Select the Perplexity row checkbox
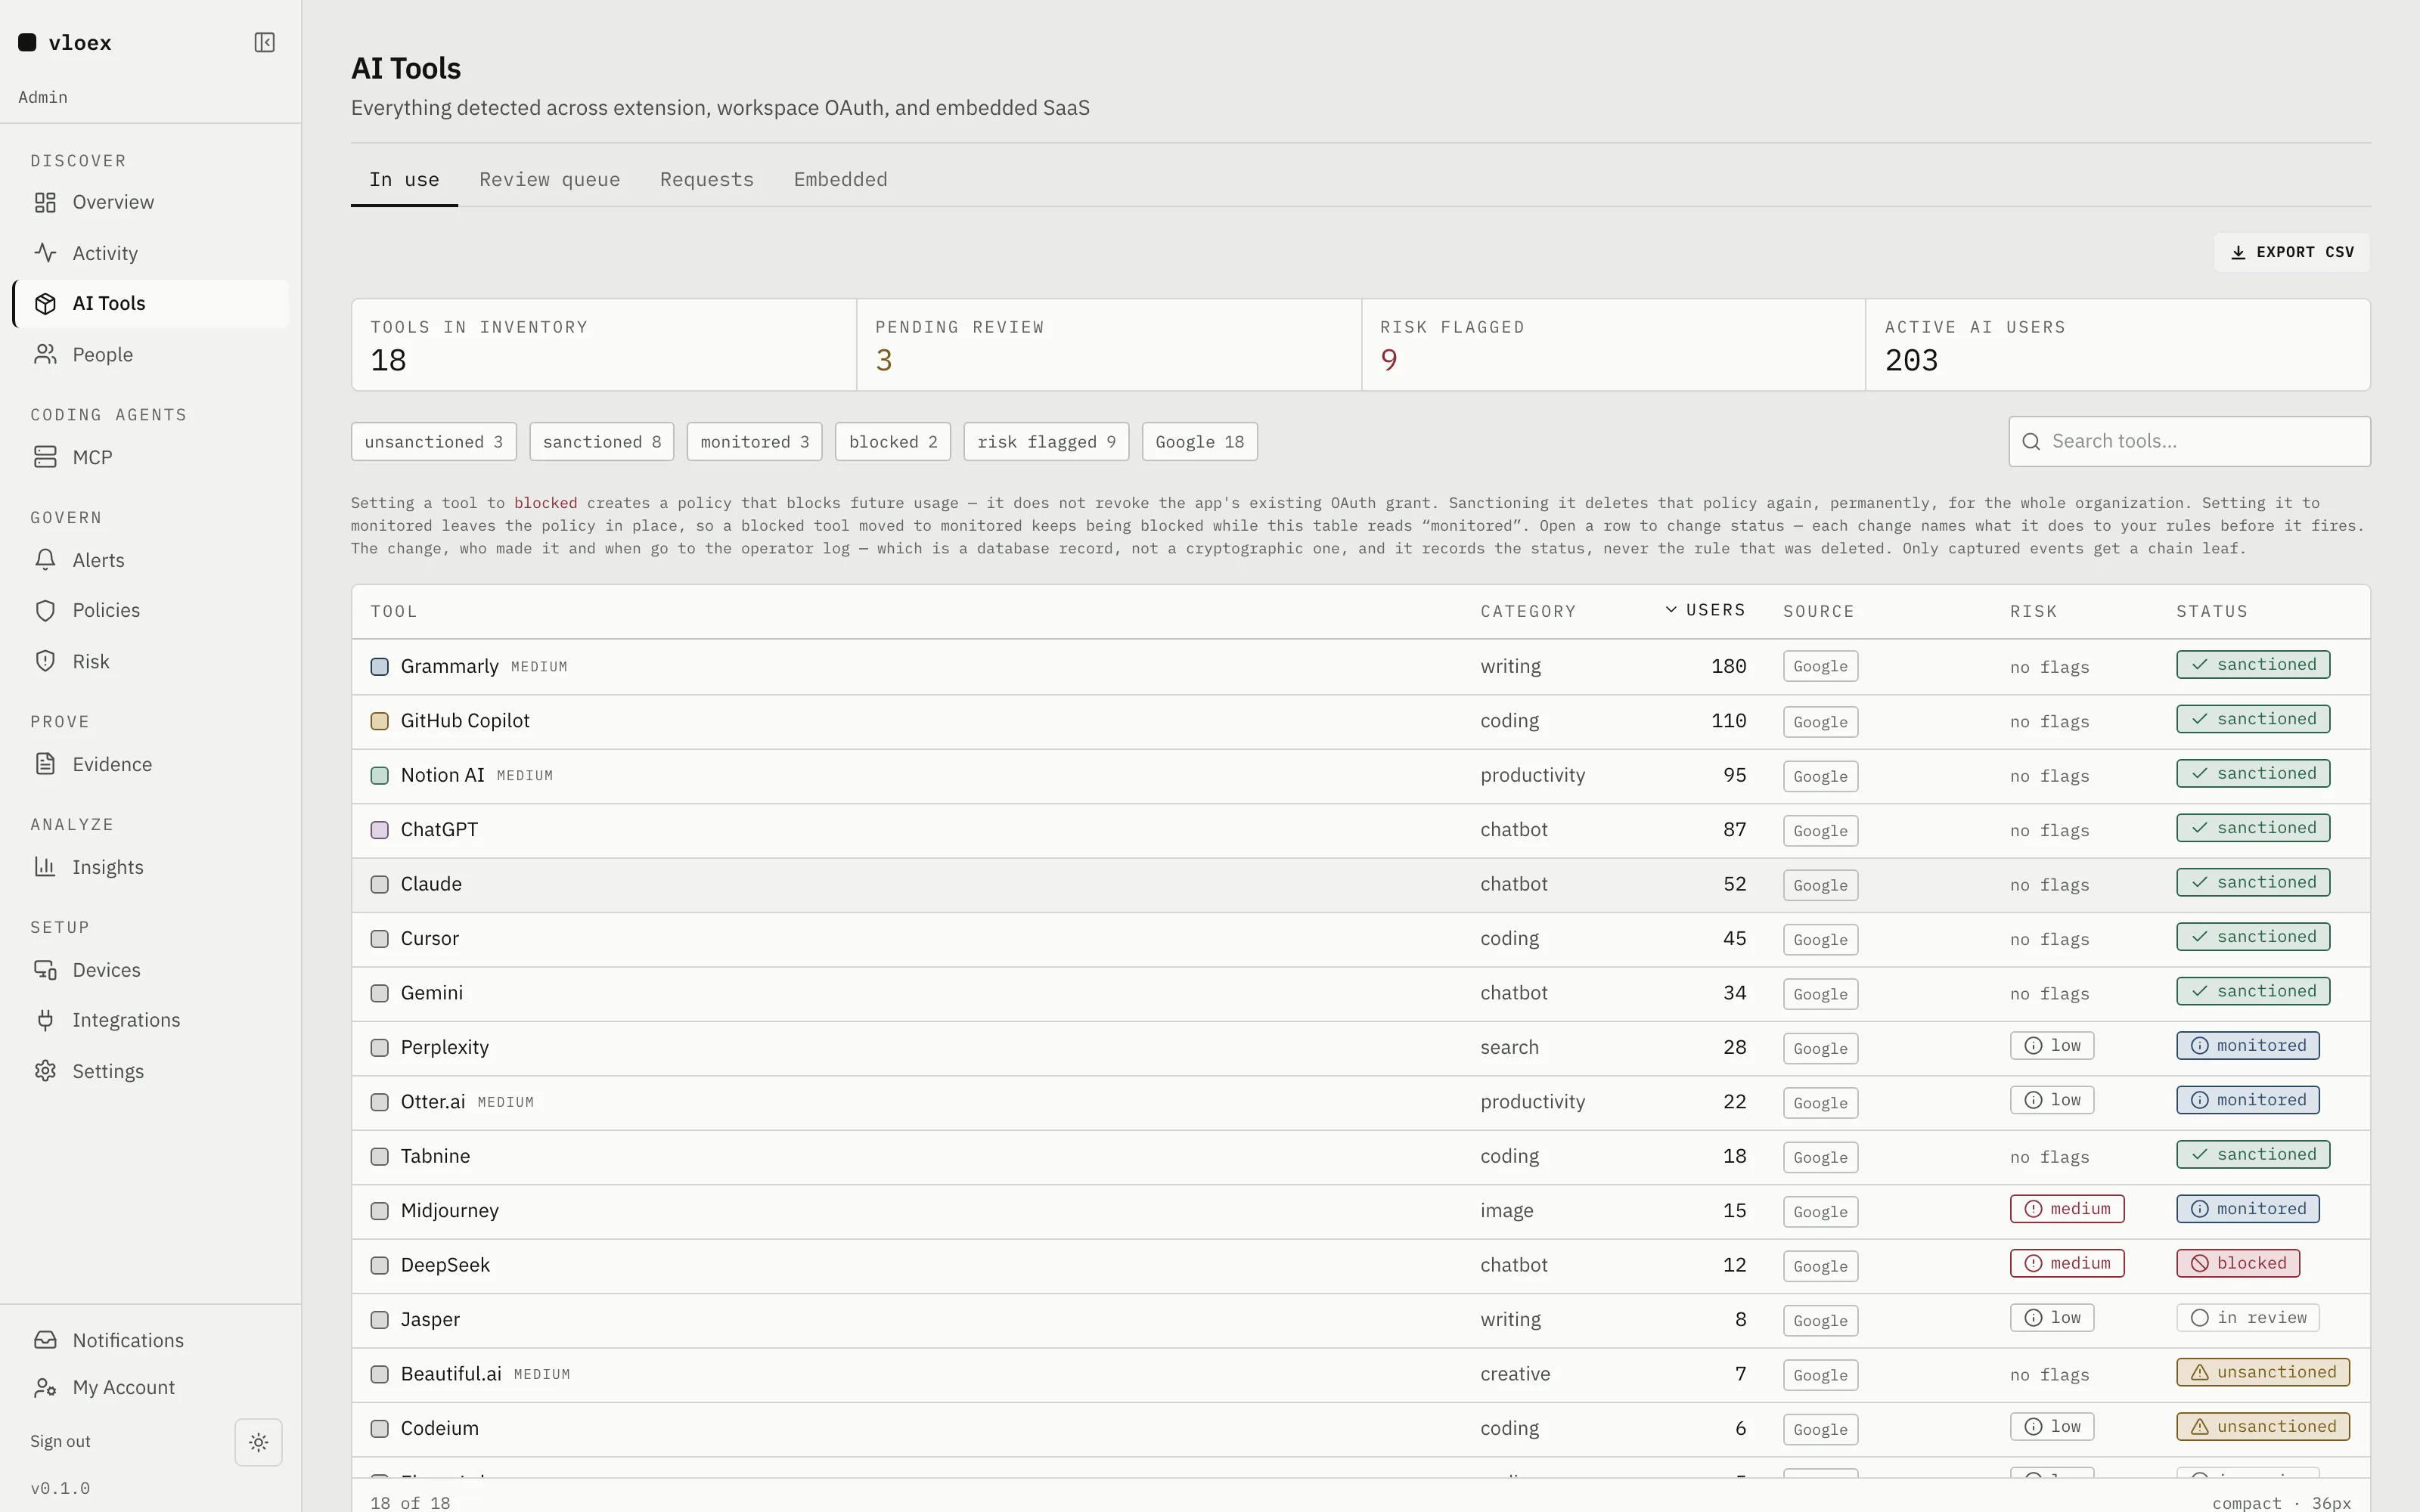2420x1512 pixels. [380, 1048]
